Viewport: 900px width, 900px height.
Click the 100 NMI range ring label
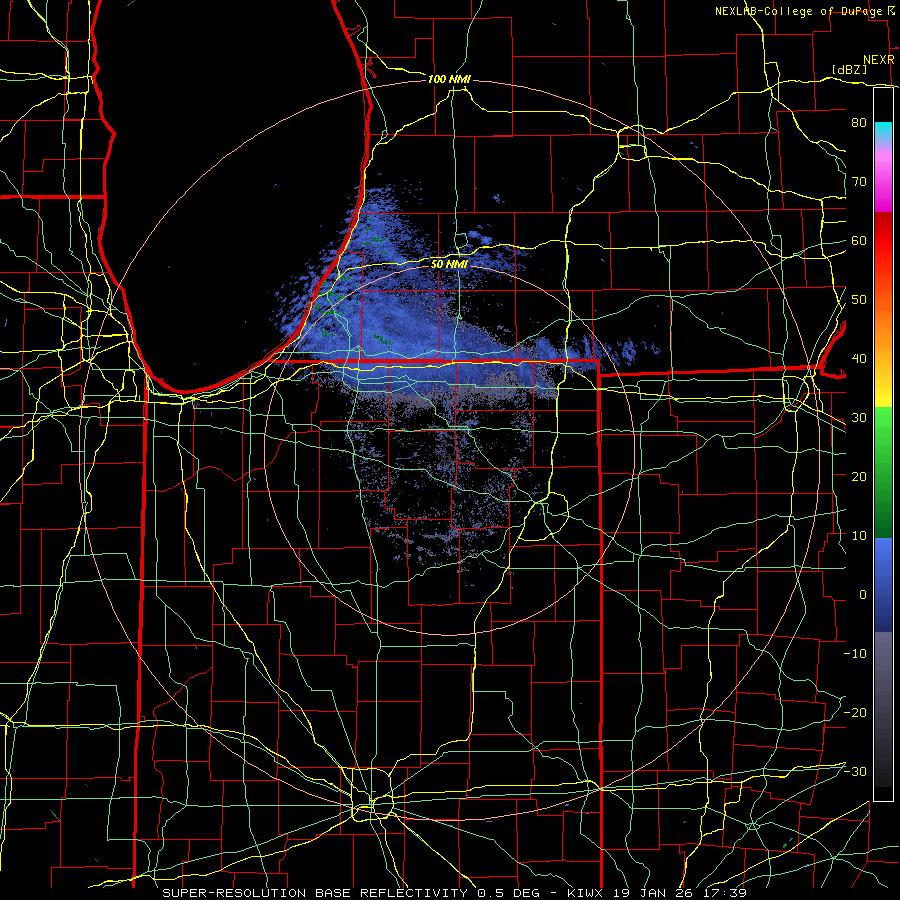[x=449, y=79]
